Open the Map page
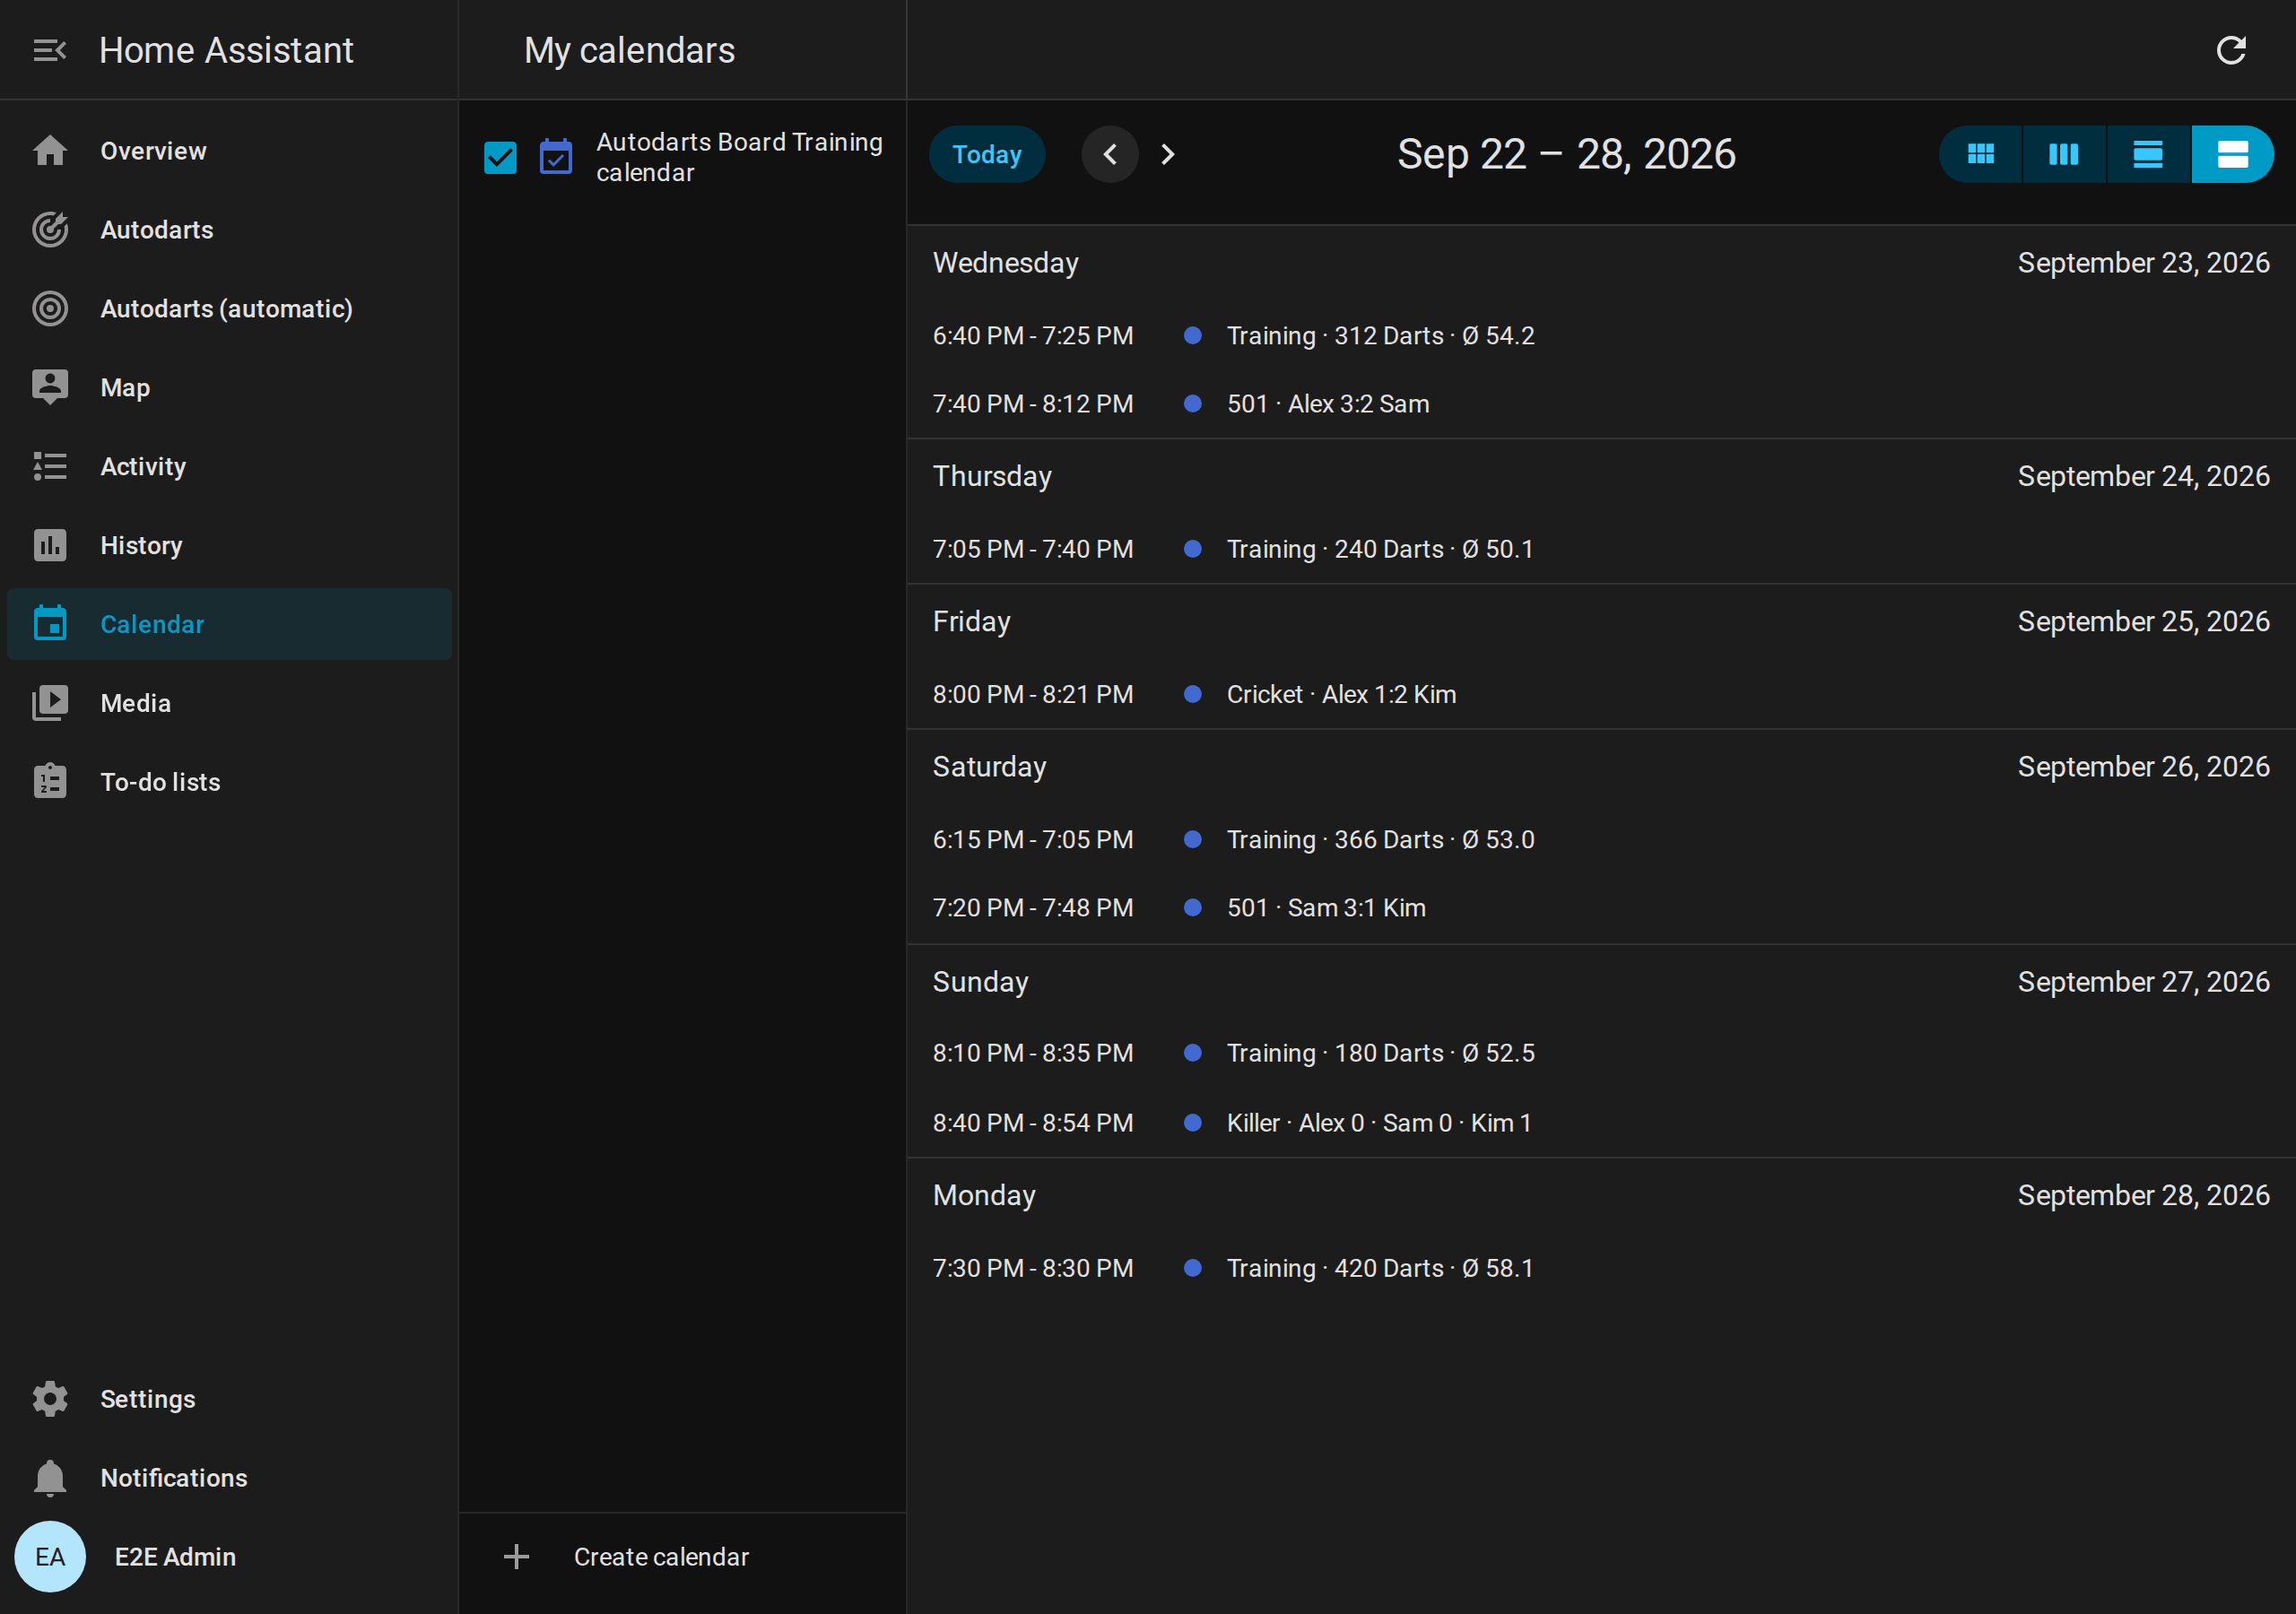 (229, 388)
